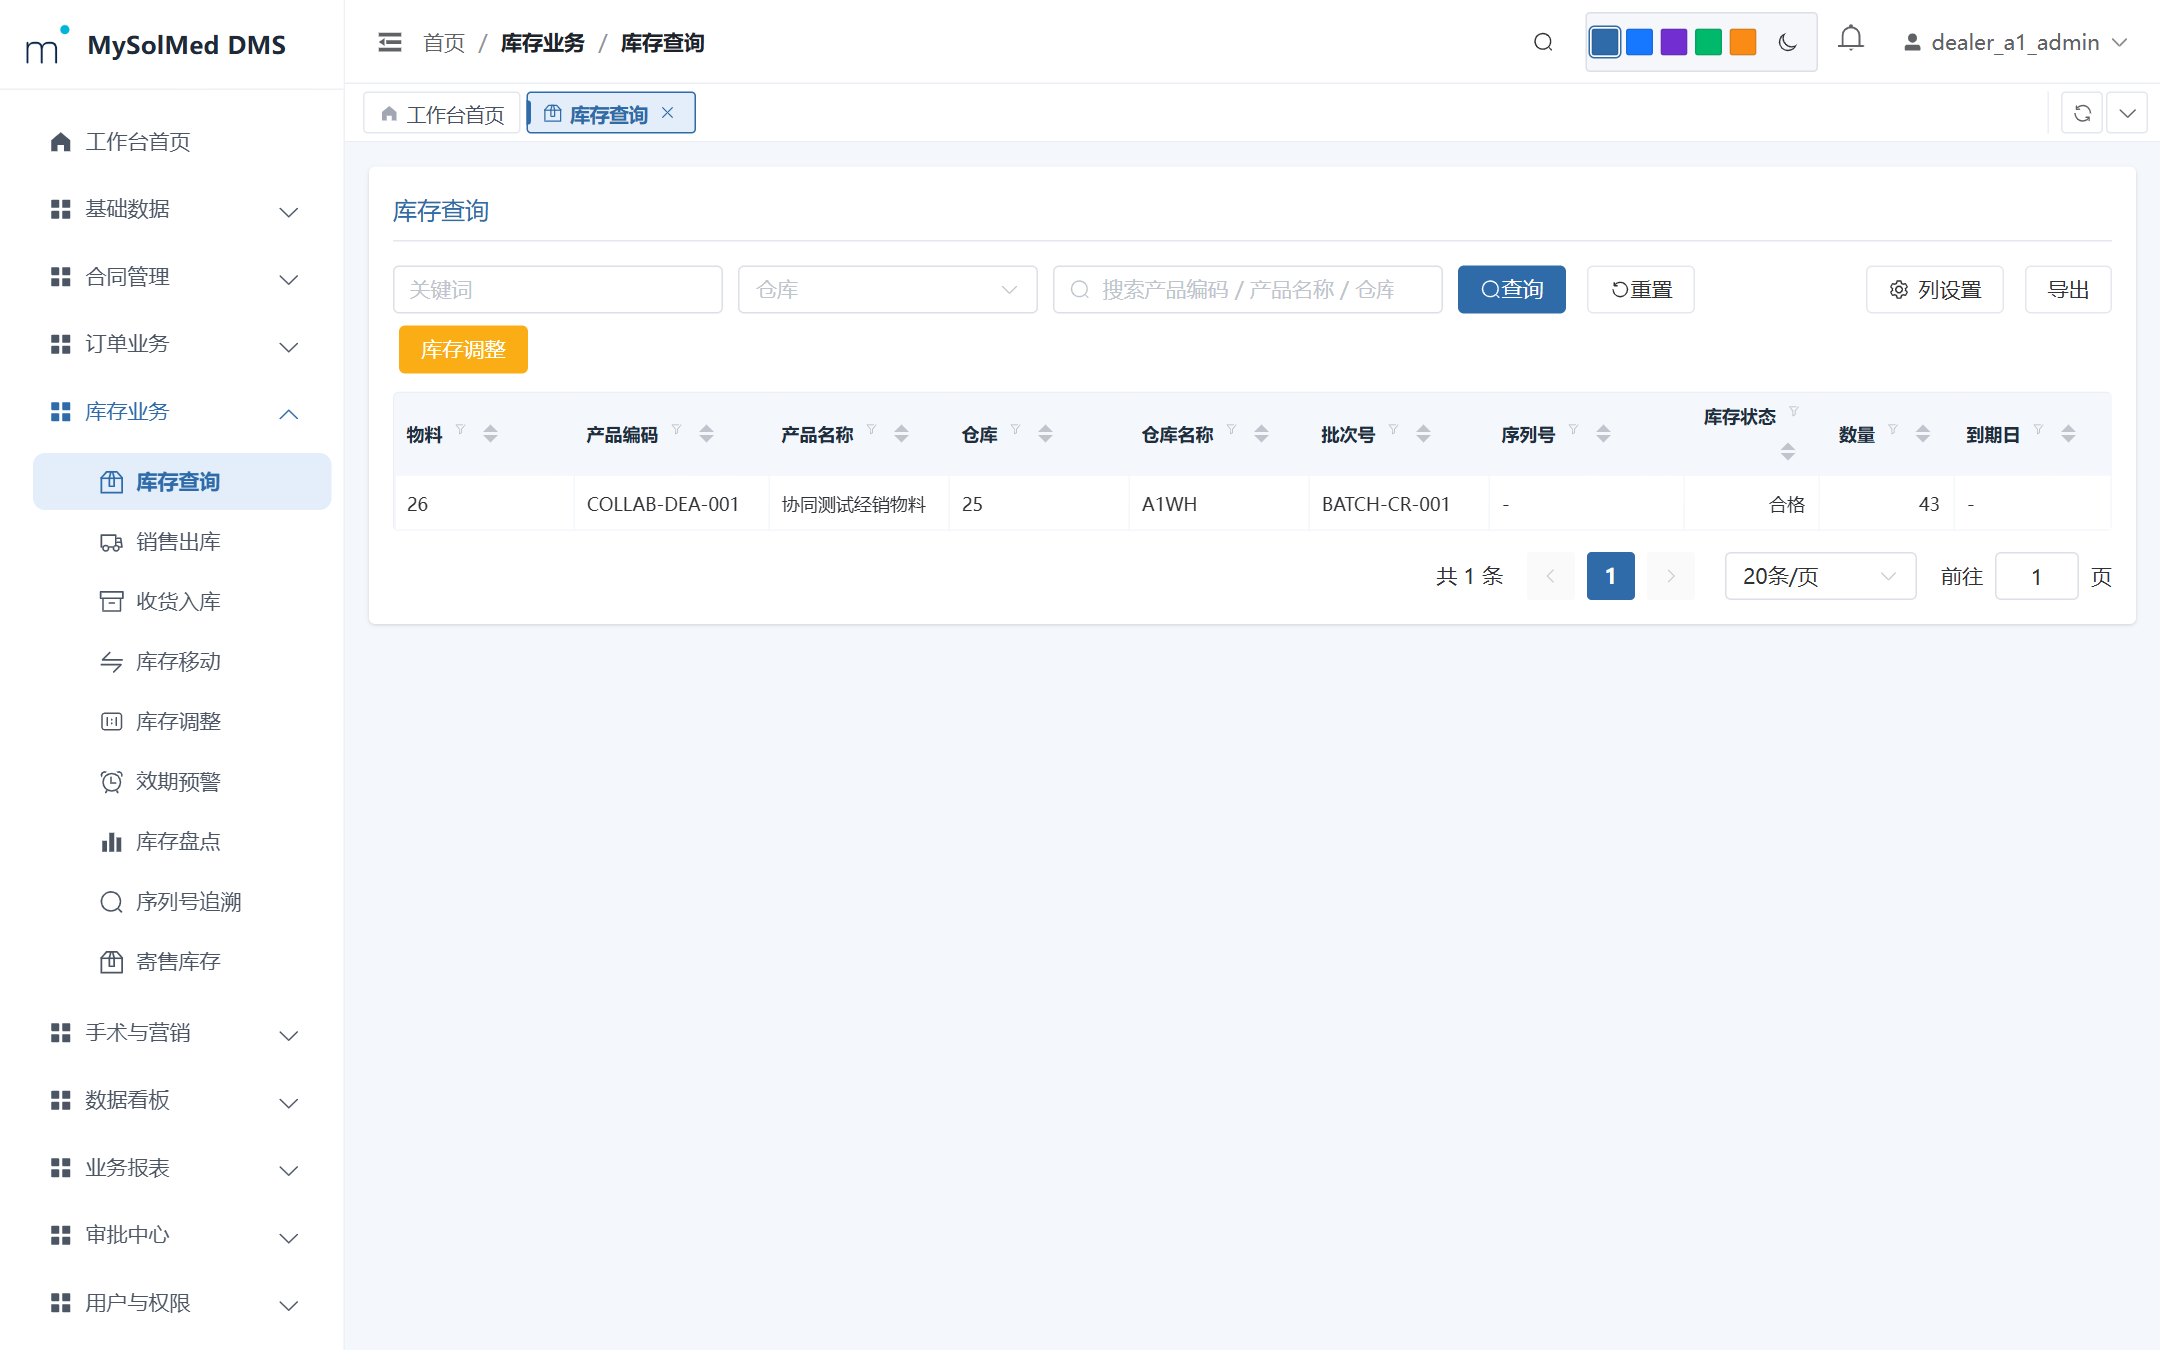Image resolution: width=2160 pixels, height=1350 pixels.
Task: Open 库存盘点 in the sidebar
Action: [x=182, y=842]
